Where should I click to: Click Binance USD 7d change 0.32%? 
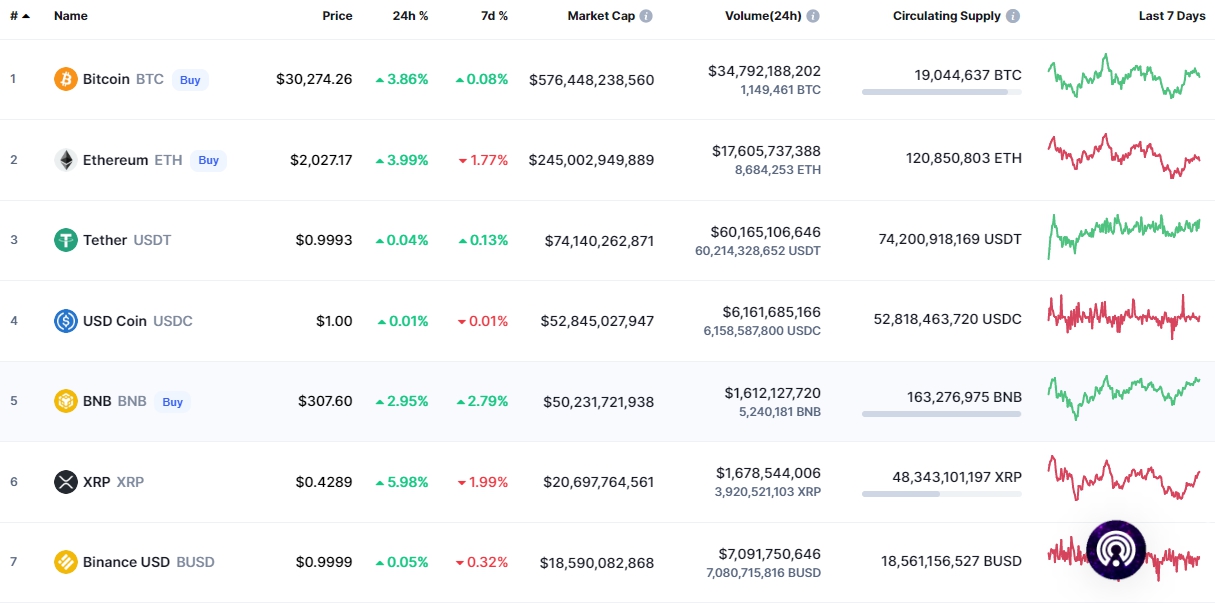pyautogui.click(x=483, y=562)
